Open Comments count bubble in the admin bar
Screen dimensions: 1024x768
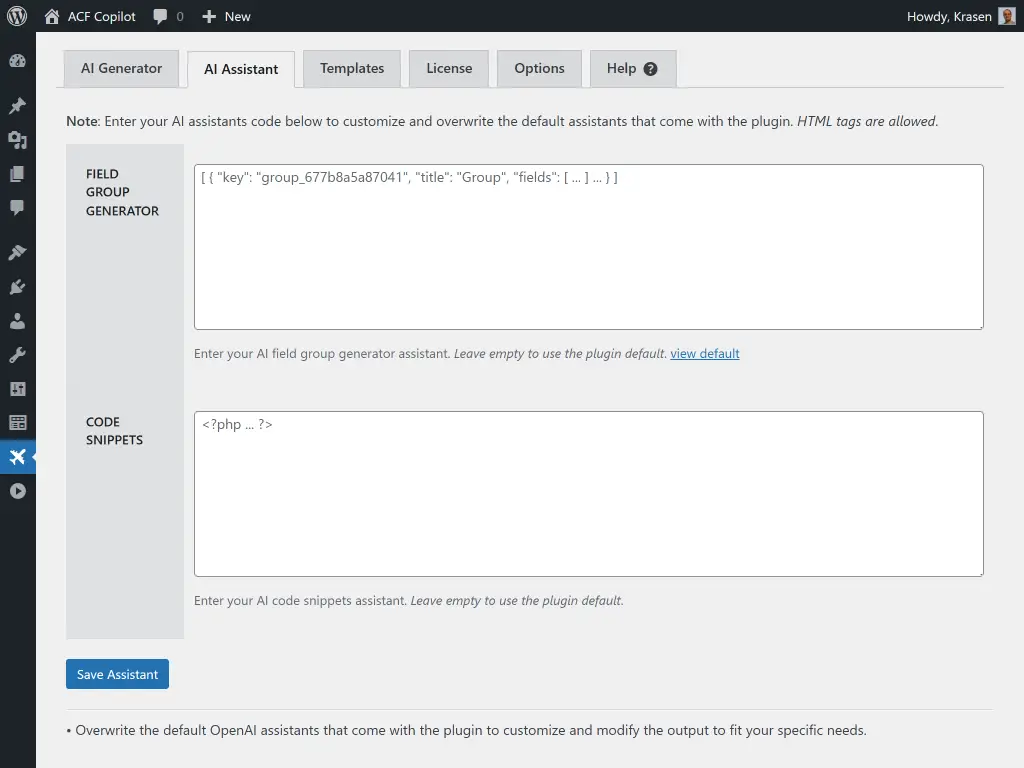pos(167,16)
